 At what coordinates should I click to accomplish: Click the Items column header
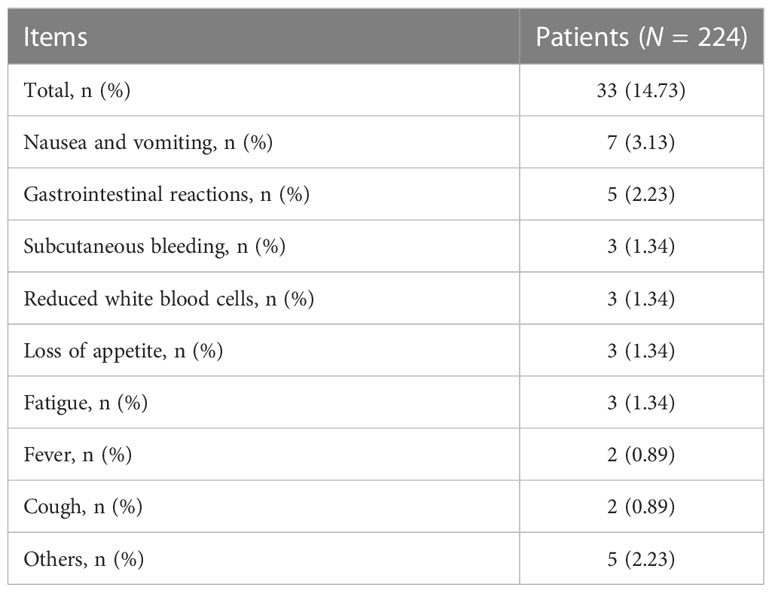coord(55,37)
